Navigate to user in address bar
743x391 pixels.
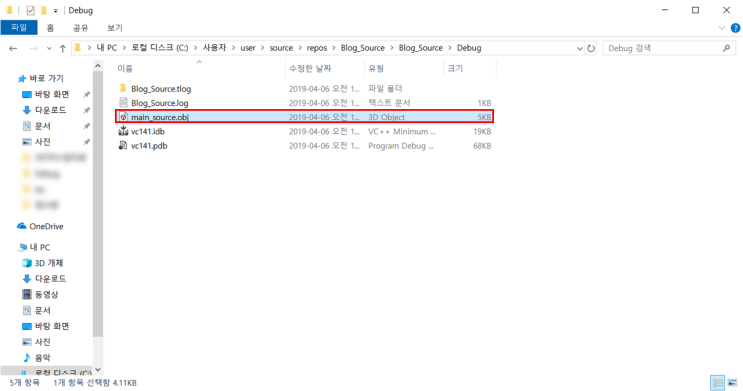[x=248, y=48]
